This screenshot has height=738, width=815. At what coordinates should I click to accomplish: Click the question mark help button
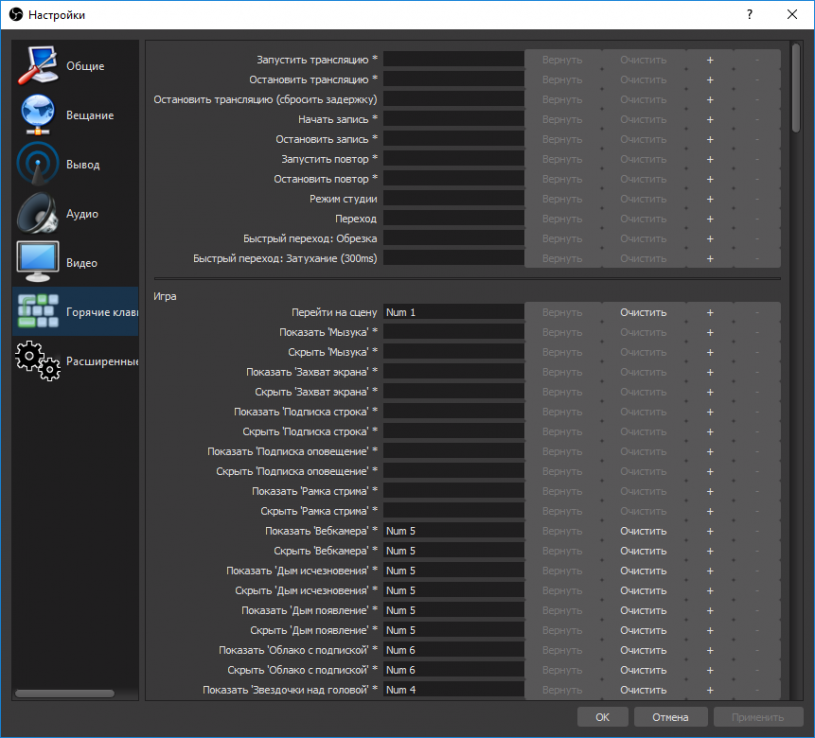click(x=747, y=15)
